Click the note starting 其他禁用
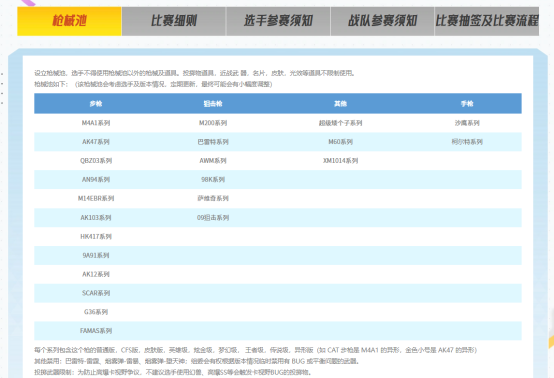The width and height of the screenshot is (554, 378). pyautogui.click(x=197, y=361)
